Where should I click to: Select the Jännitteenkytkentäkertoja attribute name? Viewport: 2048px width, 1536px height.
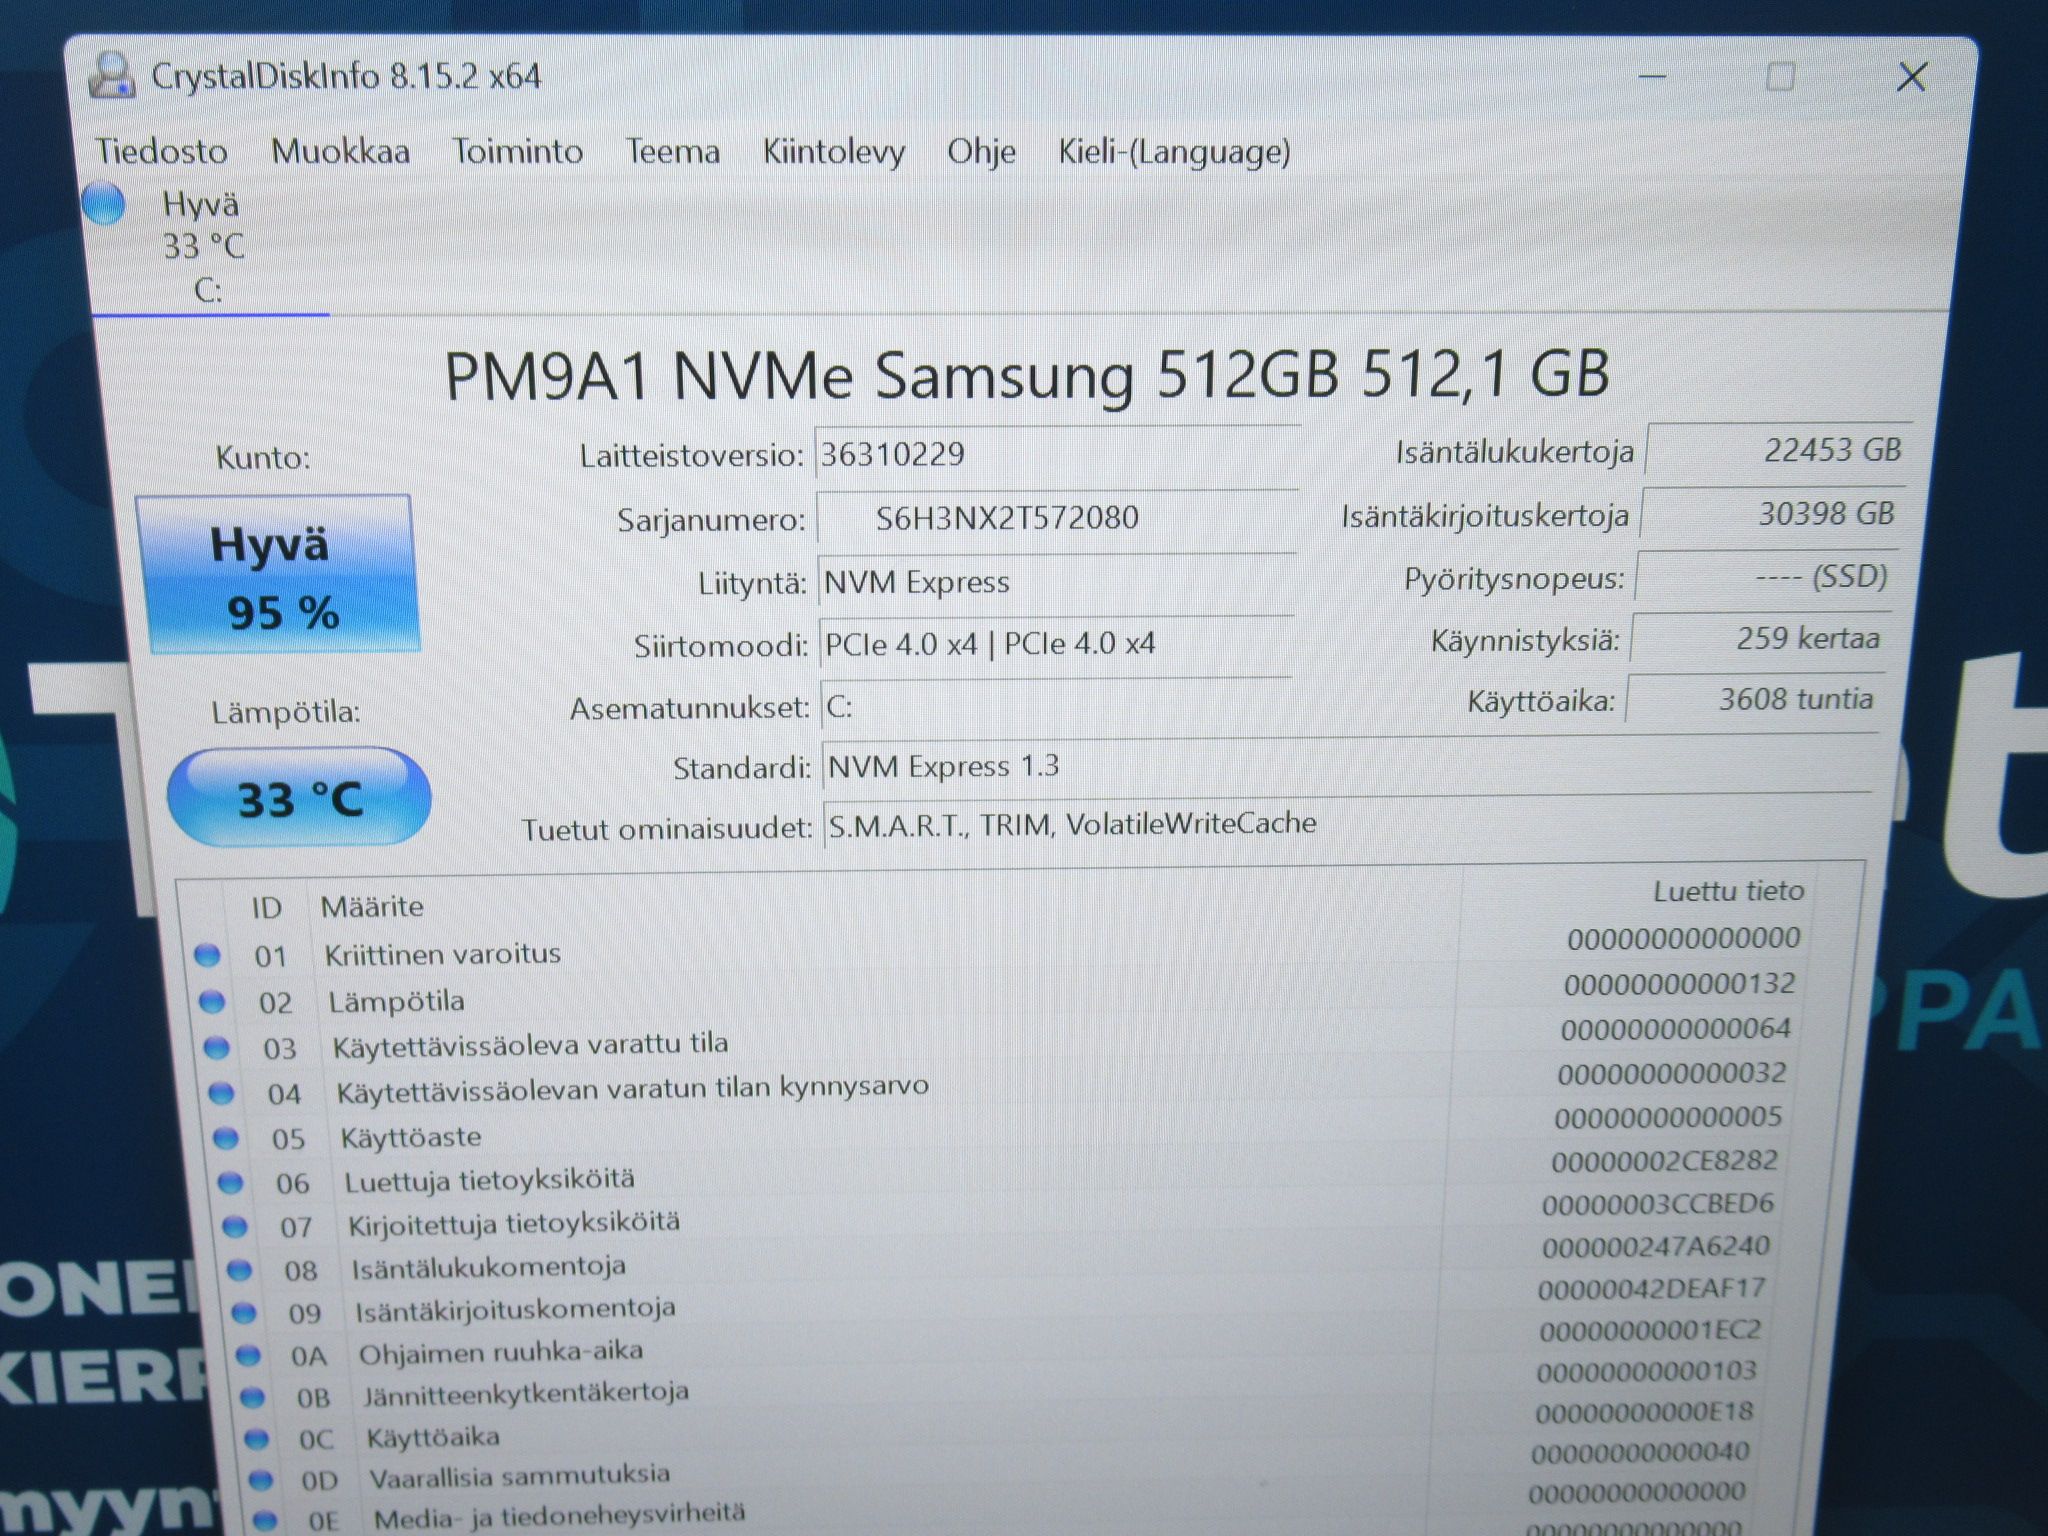(x=526, y=1394)
